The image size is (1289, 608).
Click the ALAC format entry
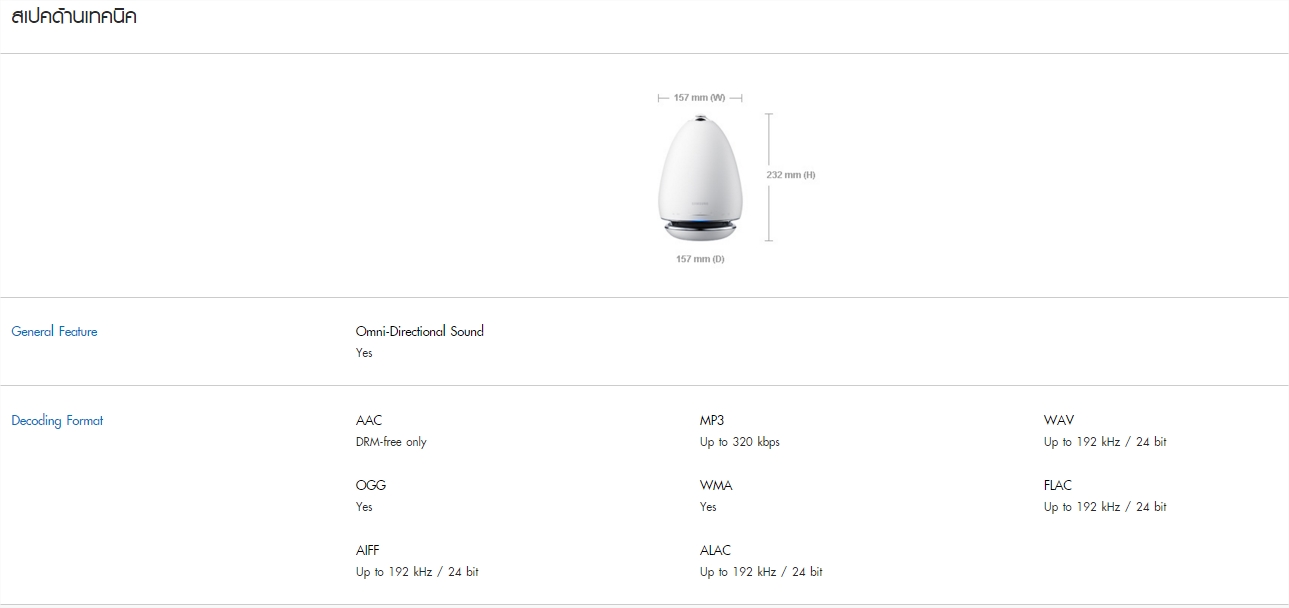pyautogui.click(x=715, y=550)
